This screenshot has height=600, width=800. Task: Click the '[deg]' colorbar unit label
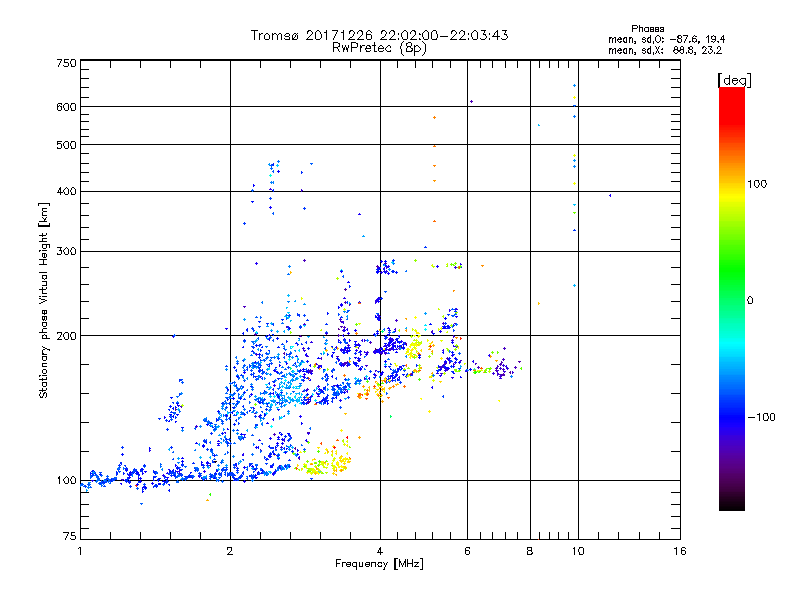(734, 80)
